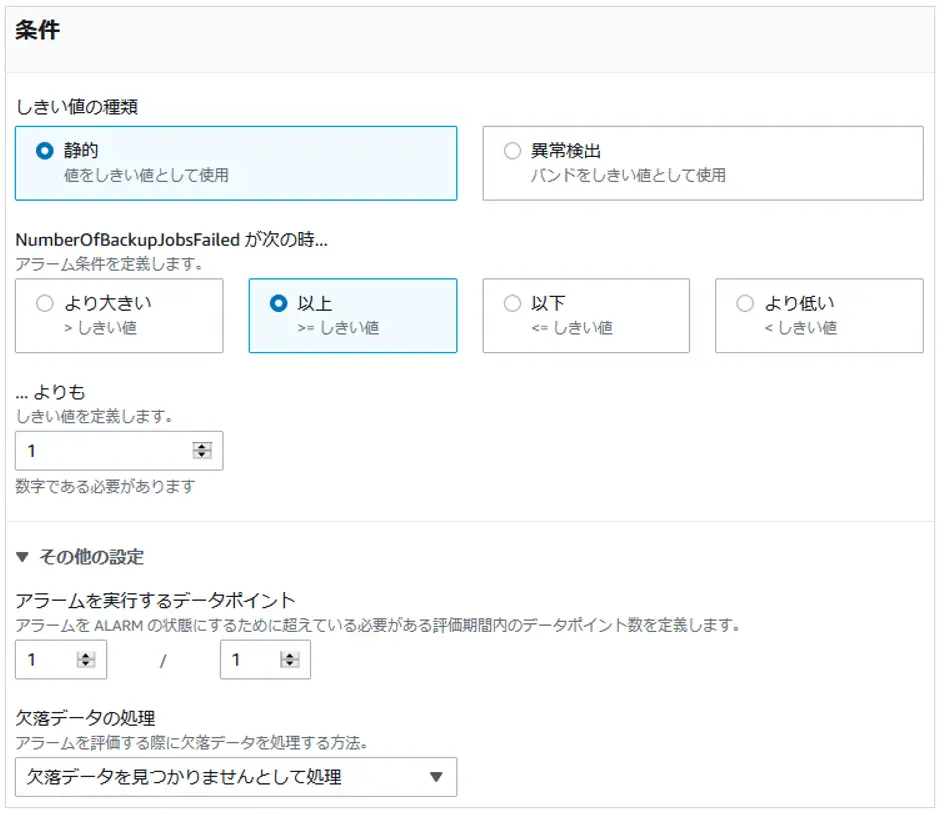Click the 異常検出 option card description text

click(628, 175)
